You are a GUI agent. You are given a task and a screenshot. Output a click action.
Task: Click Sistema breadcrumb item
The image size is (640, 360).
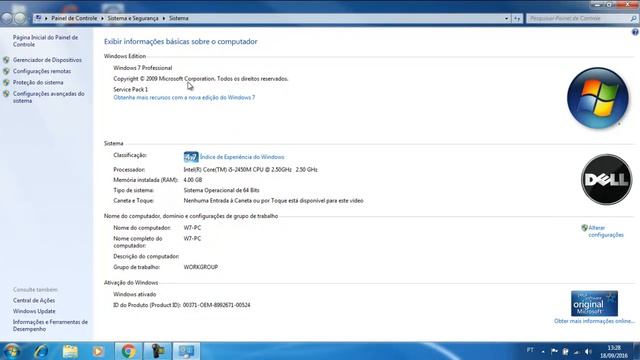179,18
